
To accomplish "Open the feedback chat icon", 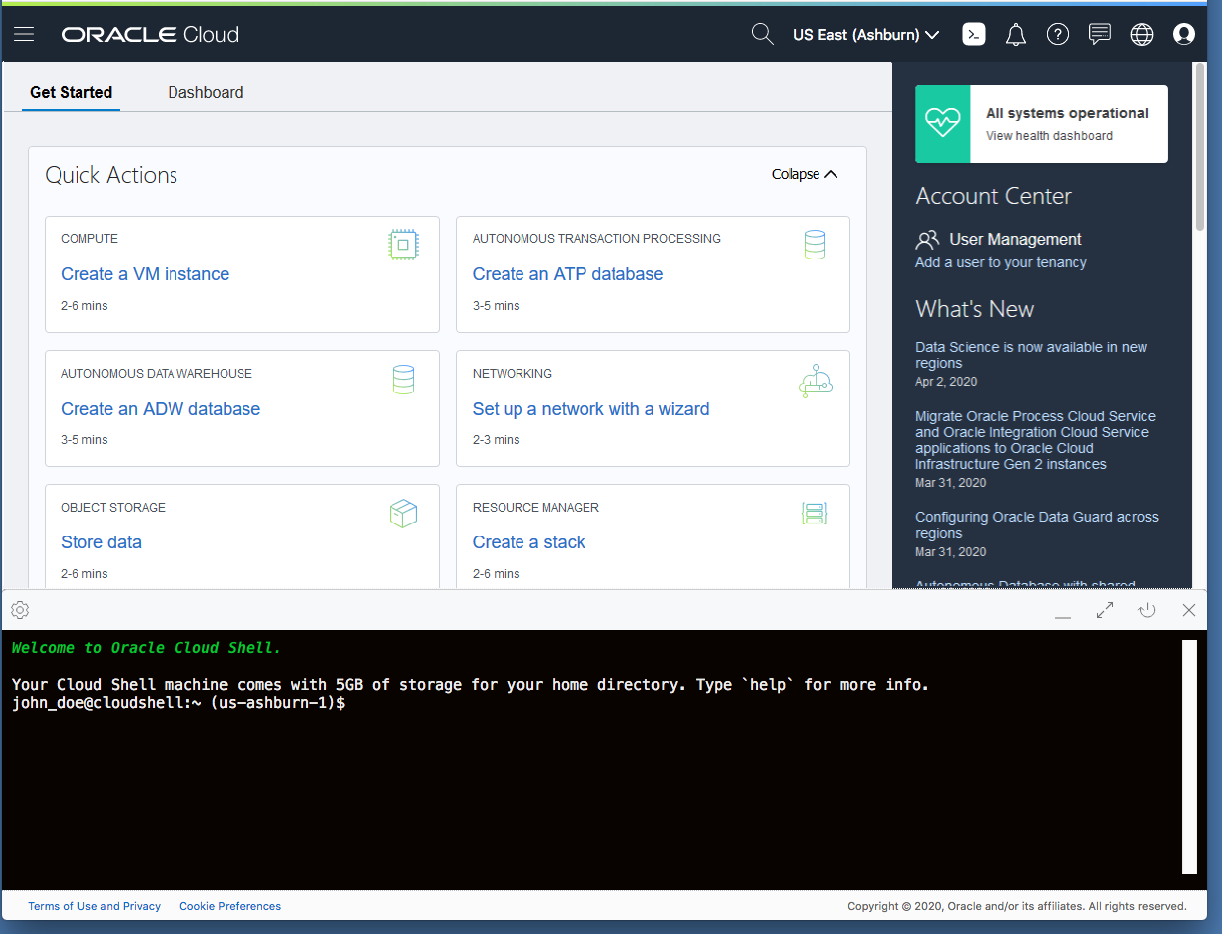I will [1099, 34].
